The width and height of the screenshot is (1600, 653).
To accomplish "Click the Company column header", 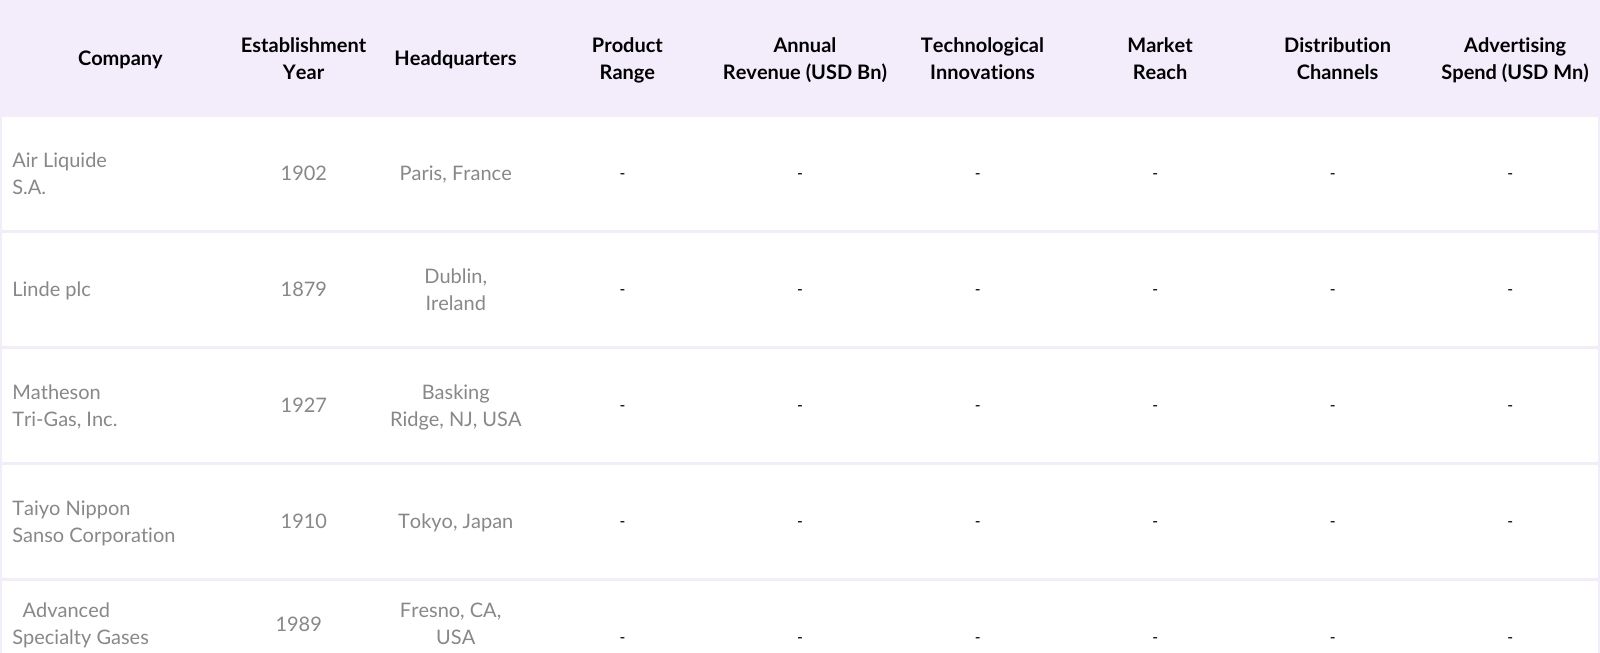I will click(x=120, y=58).
